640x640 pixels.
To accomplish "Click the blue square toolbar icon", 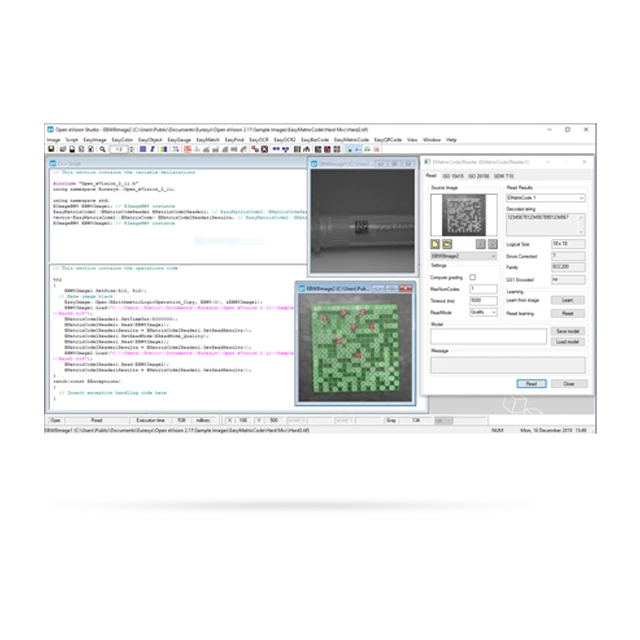I will pyautogui.click(x=141, y=149).
